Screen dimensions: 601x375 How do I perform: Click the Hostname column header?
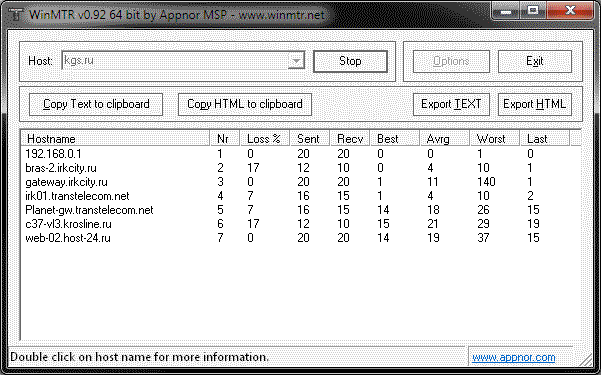(115, 139)
